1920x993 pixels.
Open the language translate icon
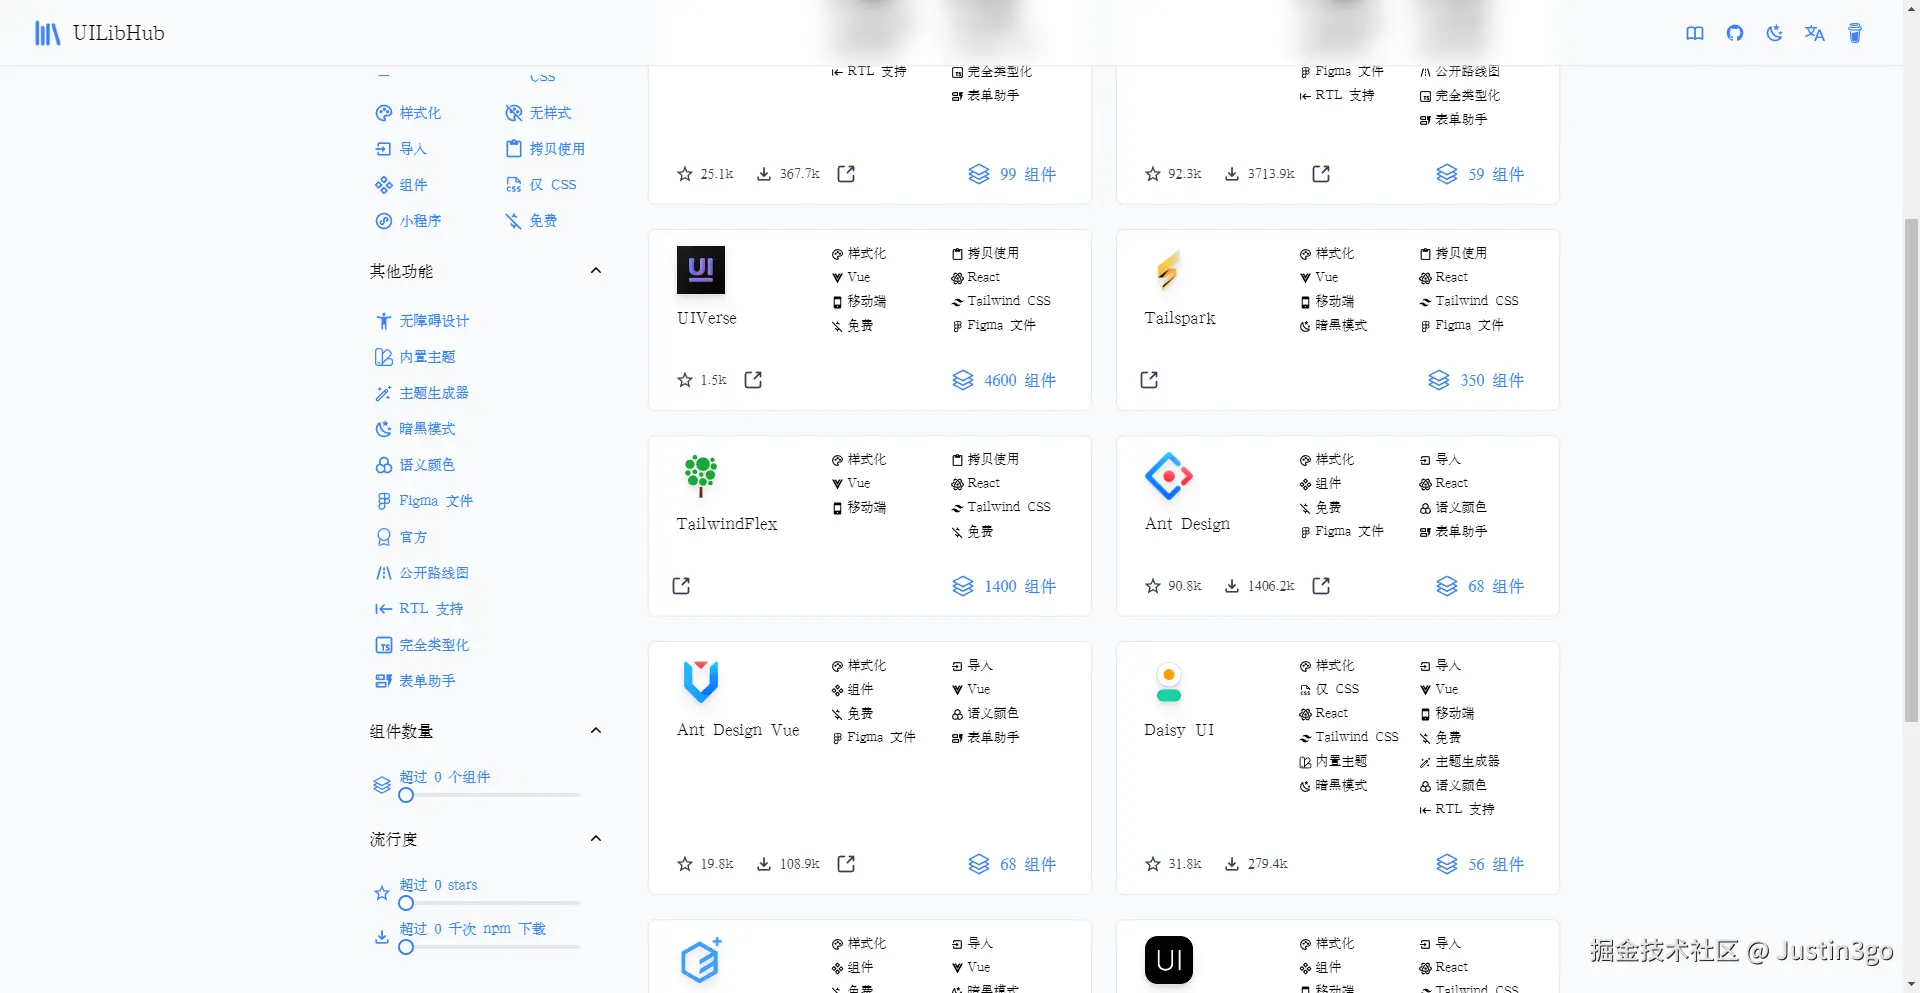[1815, 33]
